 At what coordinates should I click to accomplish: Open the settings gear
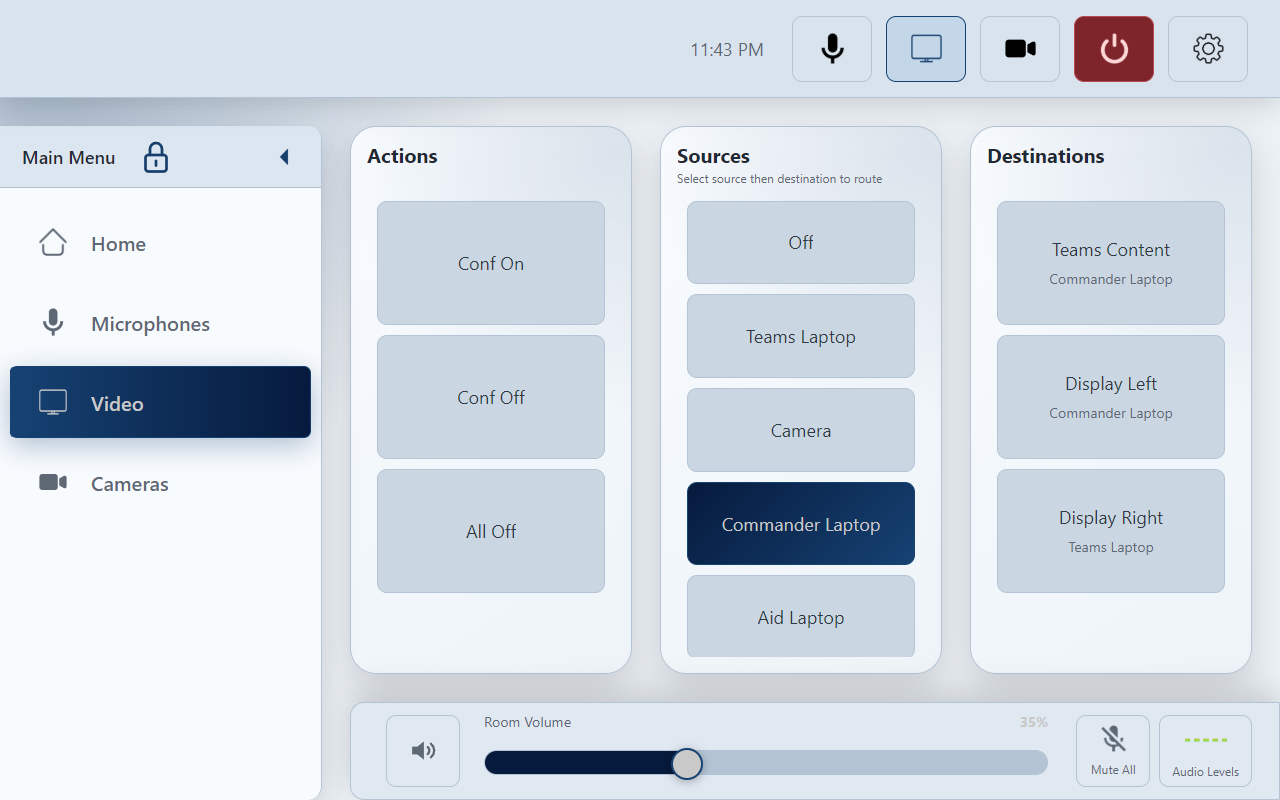click(x=1208, y=49)
